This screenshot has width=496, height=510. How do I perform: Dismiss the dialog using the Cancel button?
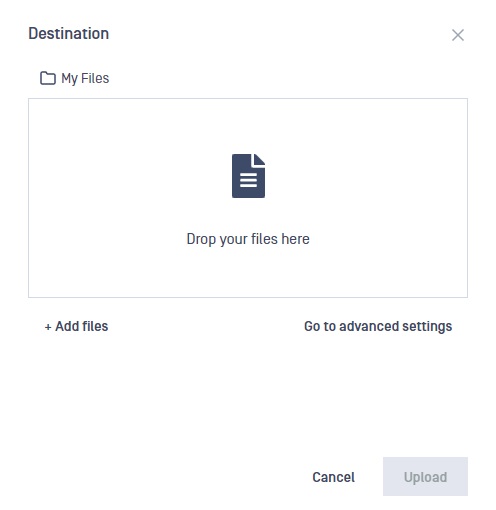pyautogui.click(x=333, y=477)
